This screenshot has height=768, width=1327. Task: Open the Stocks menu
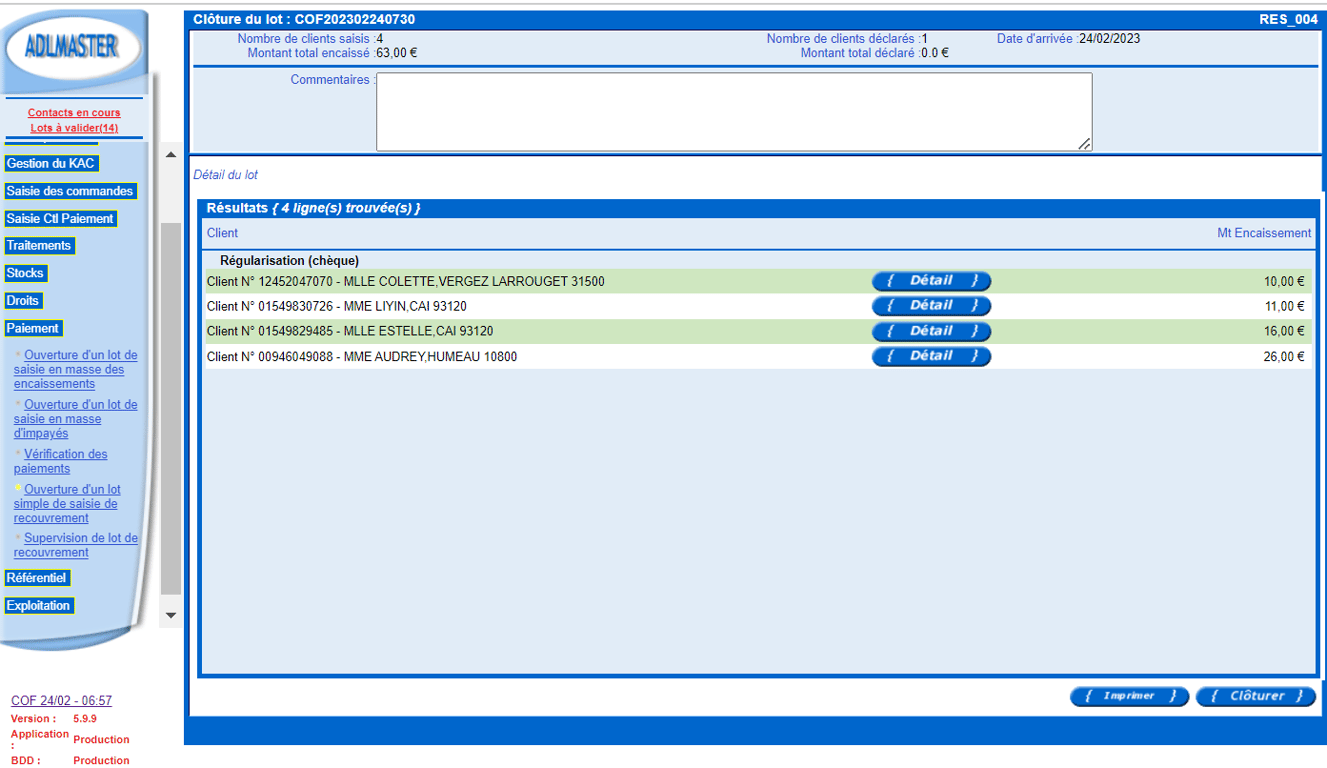[x=25, y=273]
